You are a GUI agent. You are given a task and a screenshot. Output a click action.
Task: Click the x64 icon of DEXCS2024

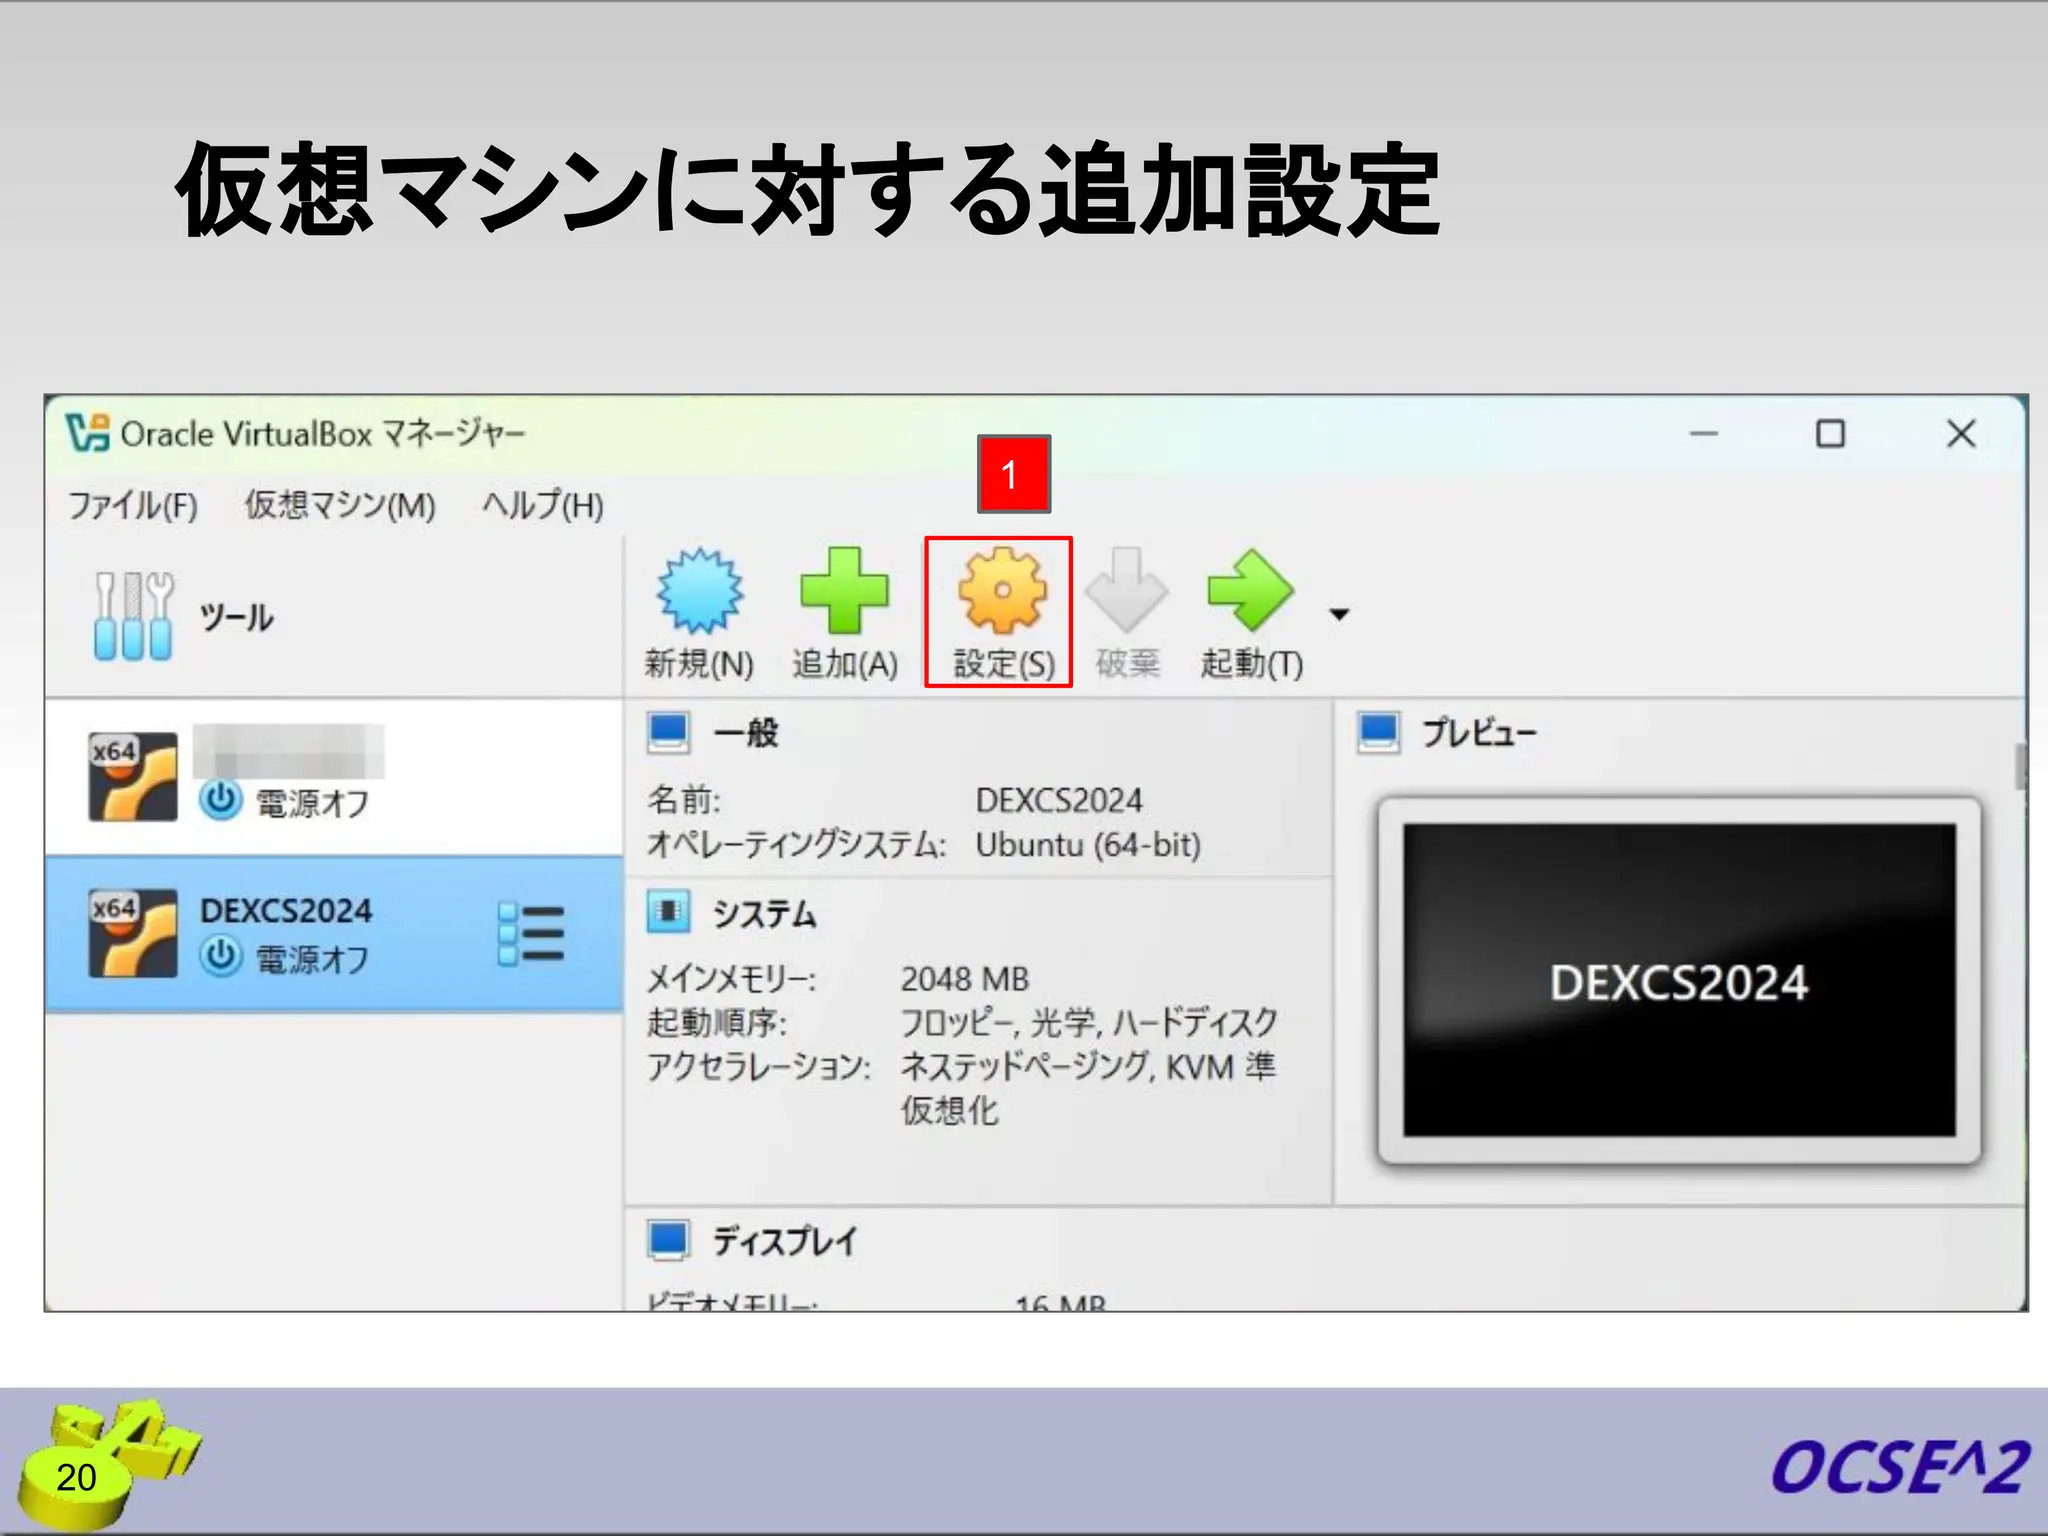[133, 934]
